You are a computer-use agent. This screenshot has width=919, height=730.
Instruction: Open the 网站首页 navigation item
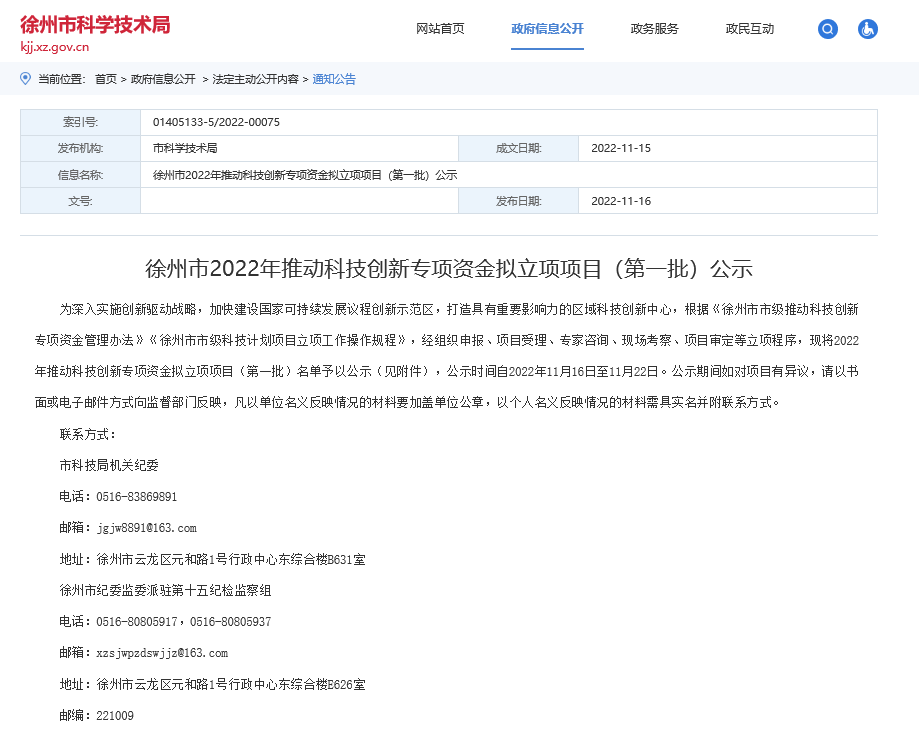(x=440, y=29)
